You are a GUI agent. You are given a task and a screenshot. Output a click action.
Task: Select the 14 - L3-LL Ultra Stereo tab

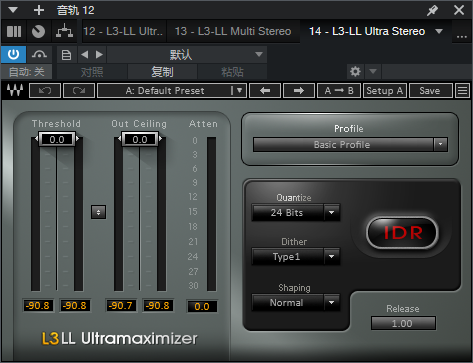367,31
